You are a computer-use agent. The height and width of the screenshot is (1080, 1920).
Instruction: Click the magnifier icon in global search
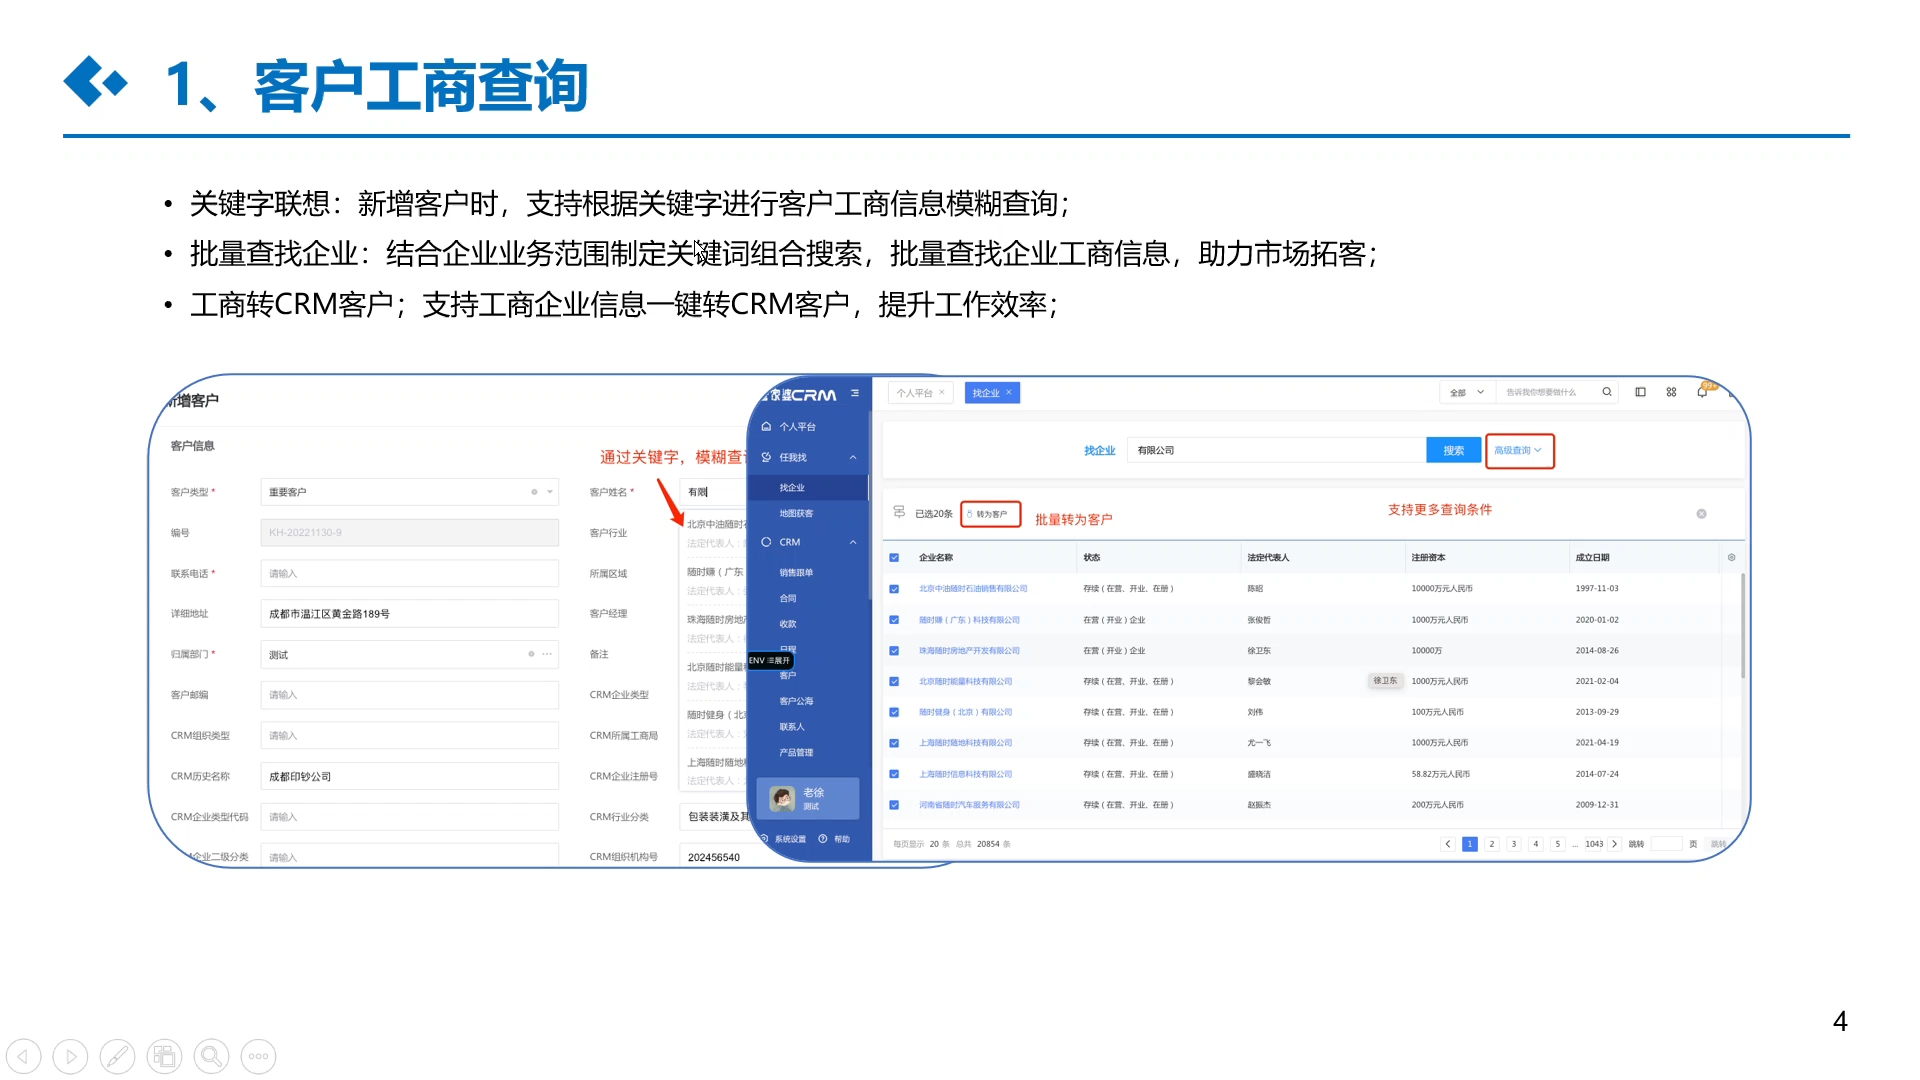point(1607,392)
